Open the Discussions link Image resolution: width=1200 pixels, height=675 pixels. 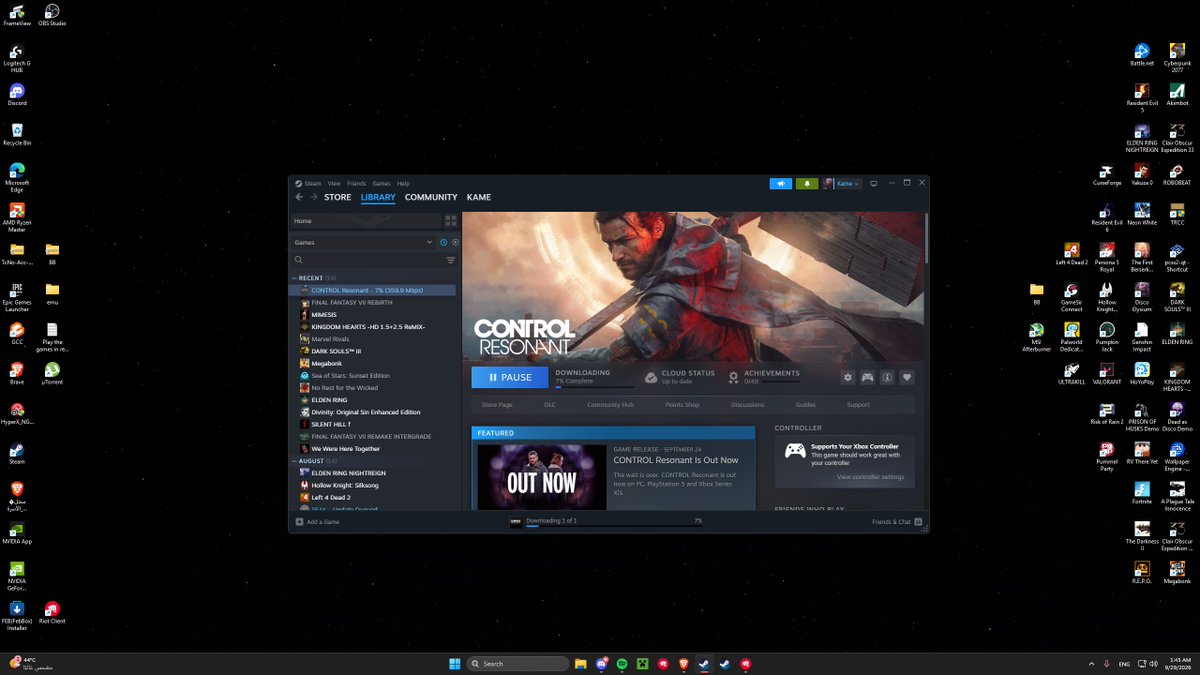[x=748, y=405]
